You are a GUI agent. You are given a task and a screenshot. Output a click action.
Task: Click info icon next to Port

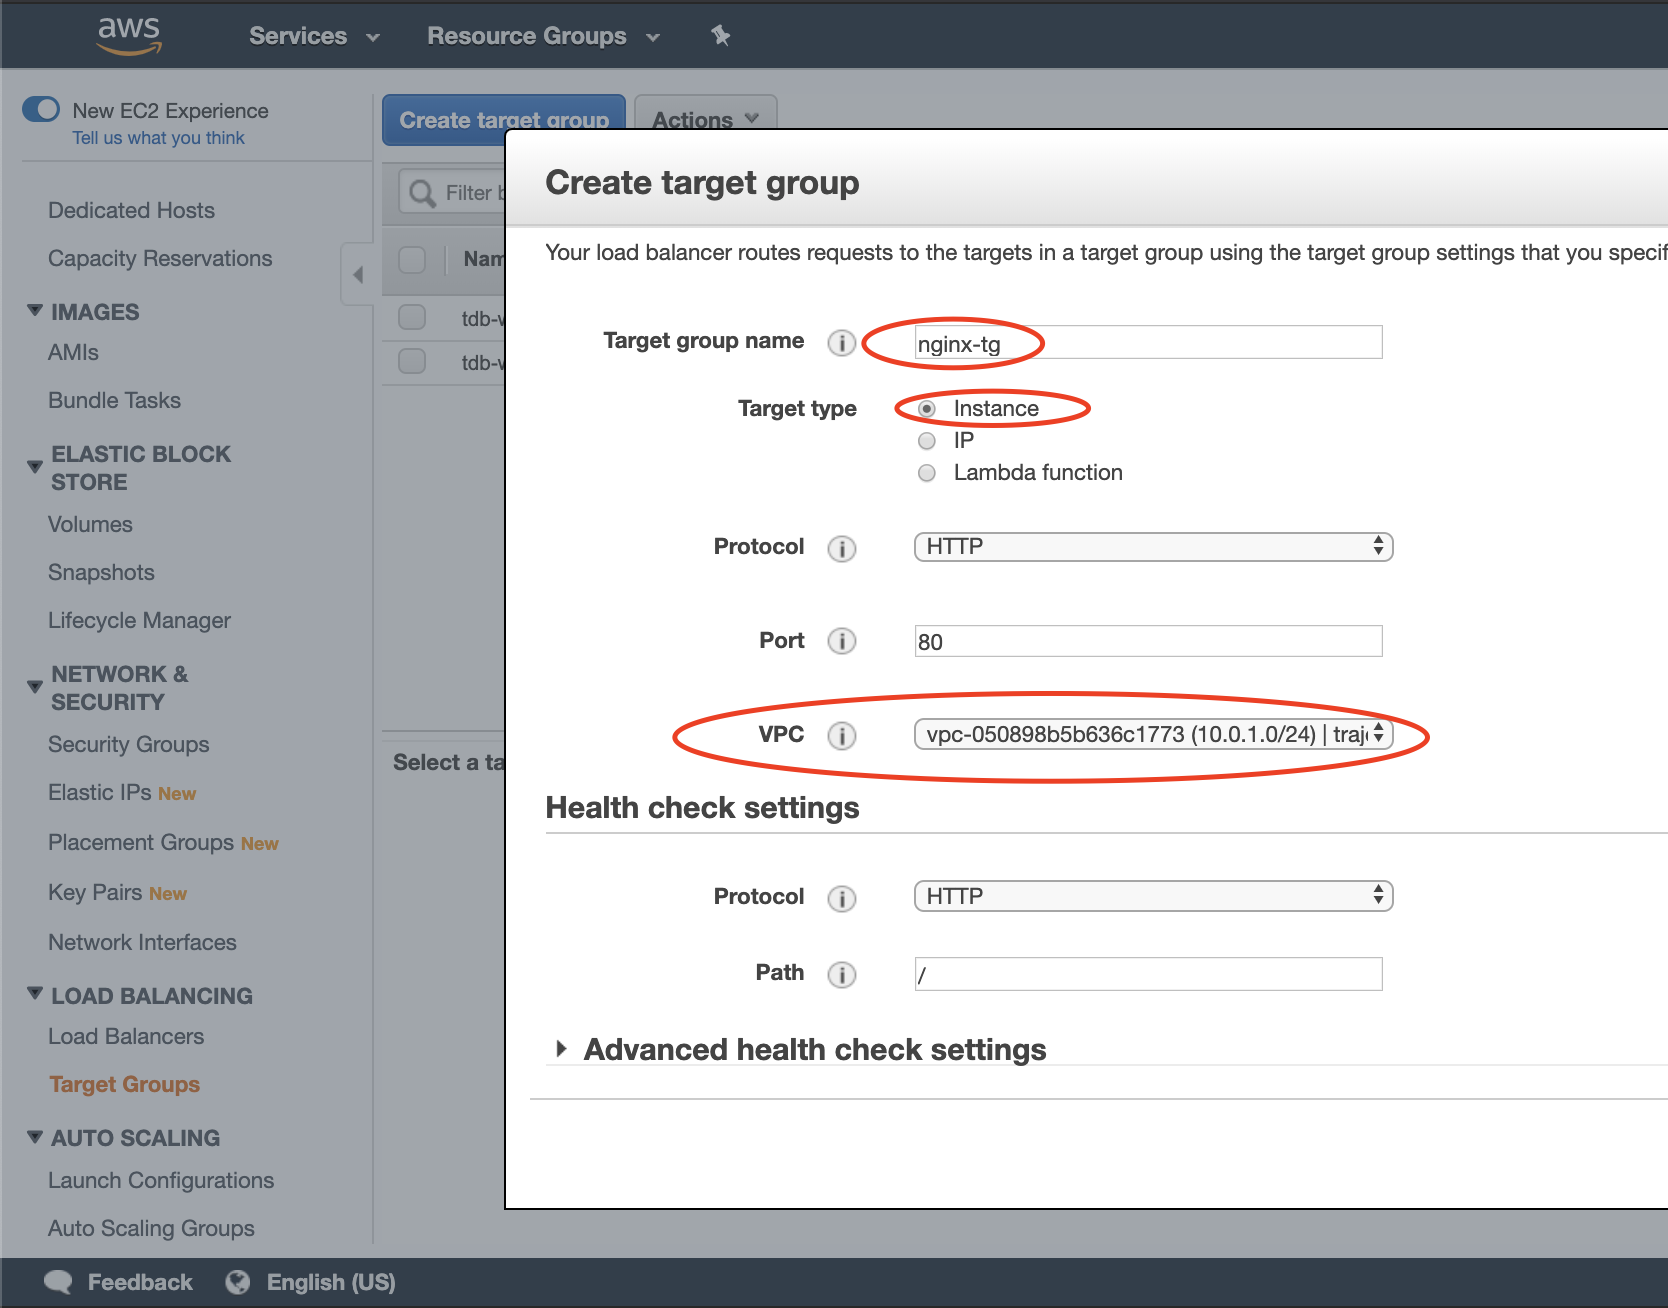pyautogui.click(x=842, y=641)
